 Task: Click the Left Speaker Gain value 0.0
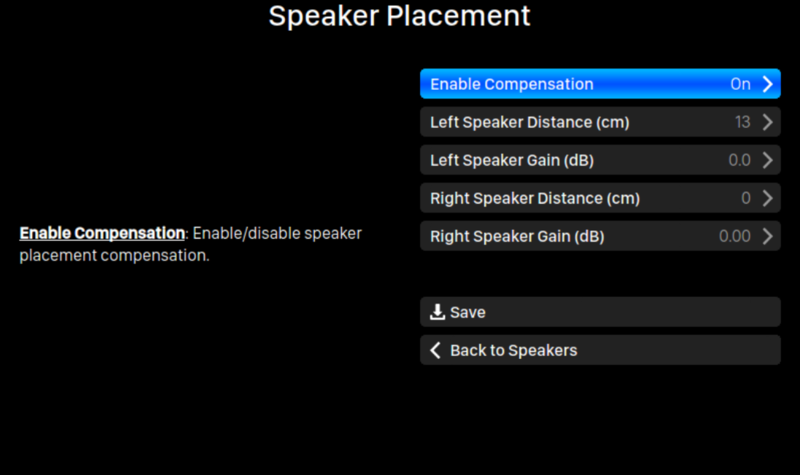pyautogui.click(x=737, y=160)
